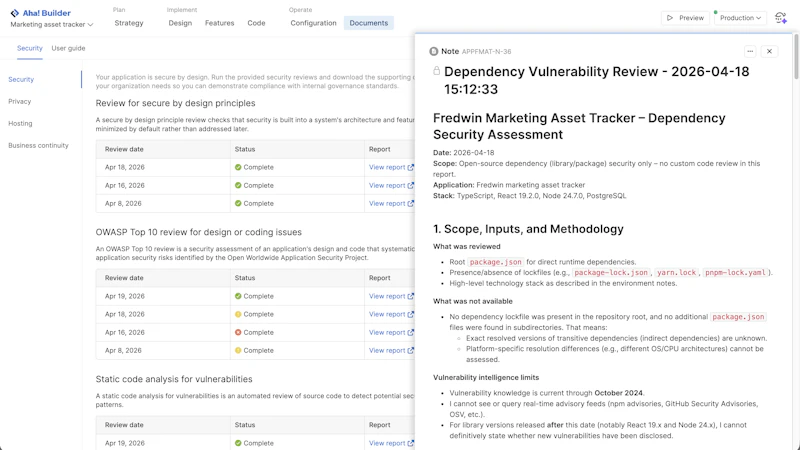The image size is (800, 450).
Task: Click the note reference APPFMAT-N-36
Action: pyautogui.click(x=486, y=52)
